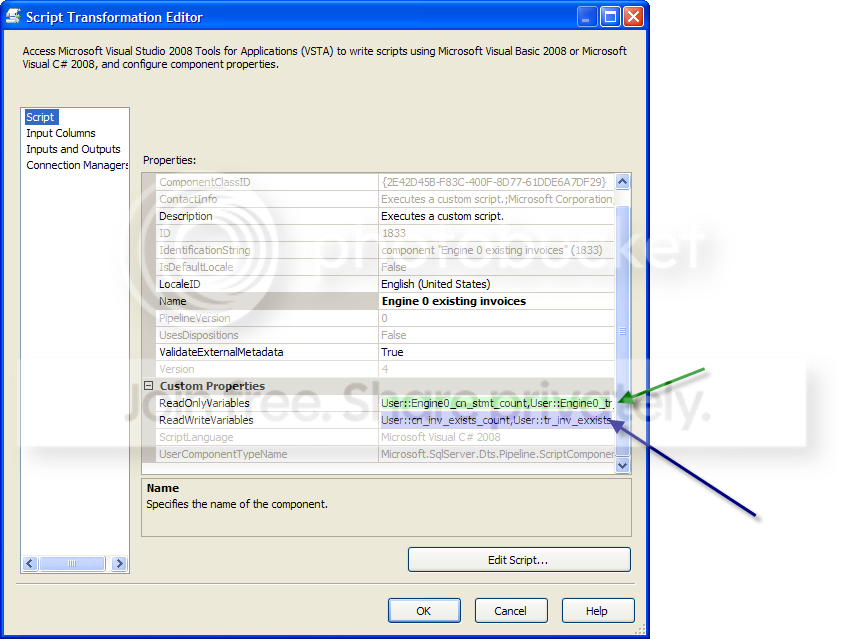Click left pane scroll left arrow

point(30,563)
